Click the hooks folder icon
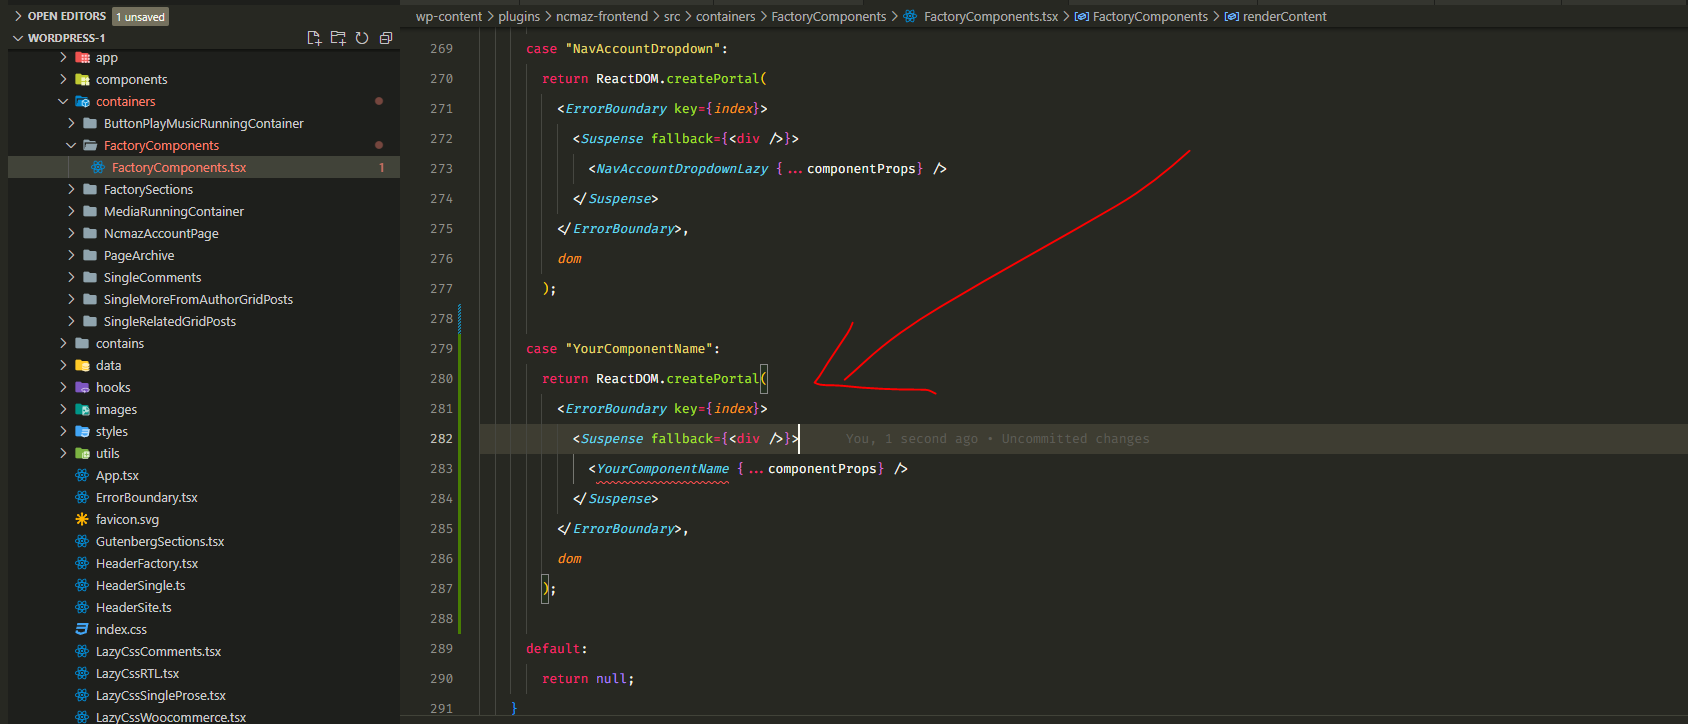Screen dimensions: 1688x724 [82, 388]
